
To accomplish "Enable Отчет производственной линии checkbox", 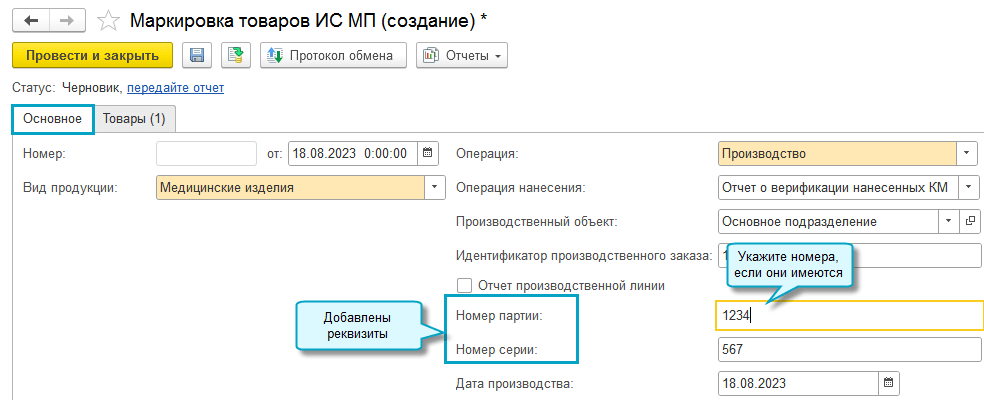I will (x=465, y=285).
